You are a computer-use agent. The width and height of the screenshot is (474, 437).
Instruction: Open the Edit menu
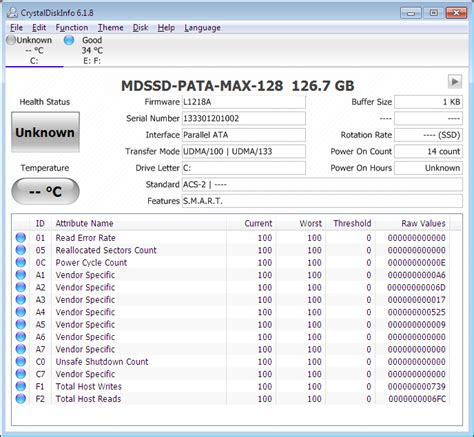click(x=39, y=28)
